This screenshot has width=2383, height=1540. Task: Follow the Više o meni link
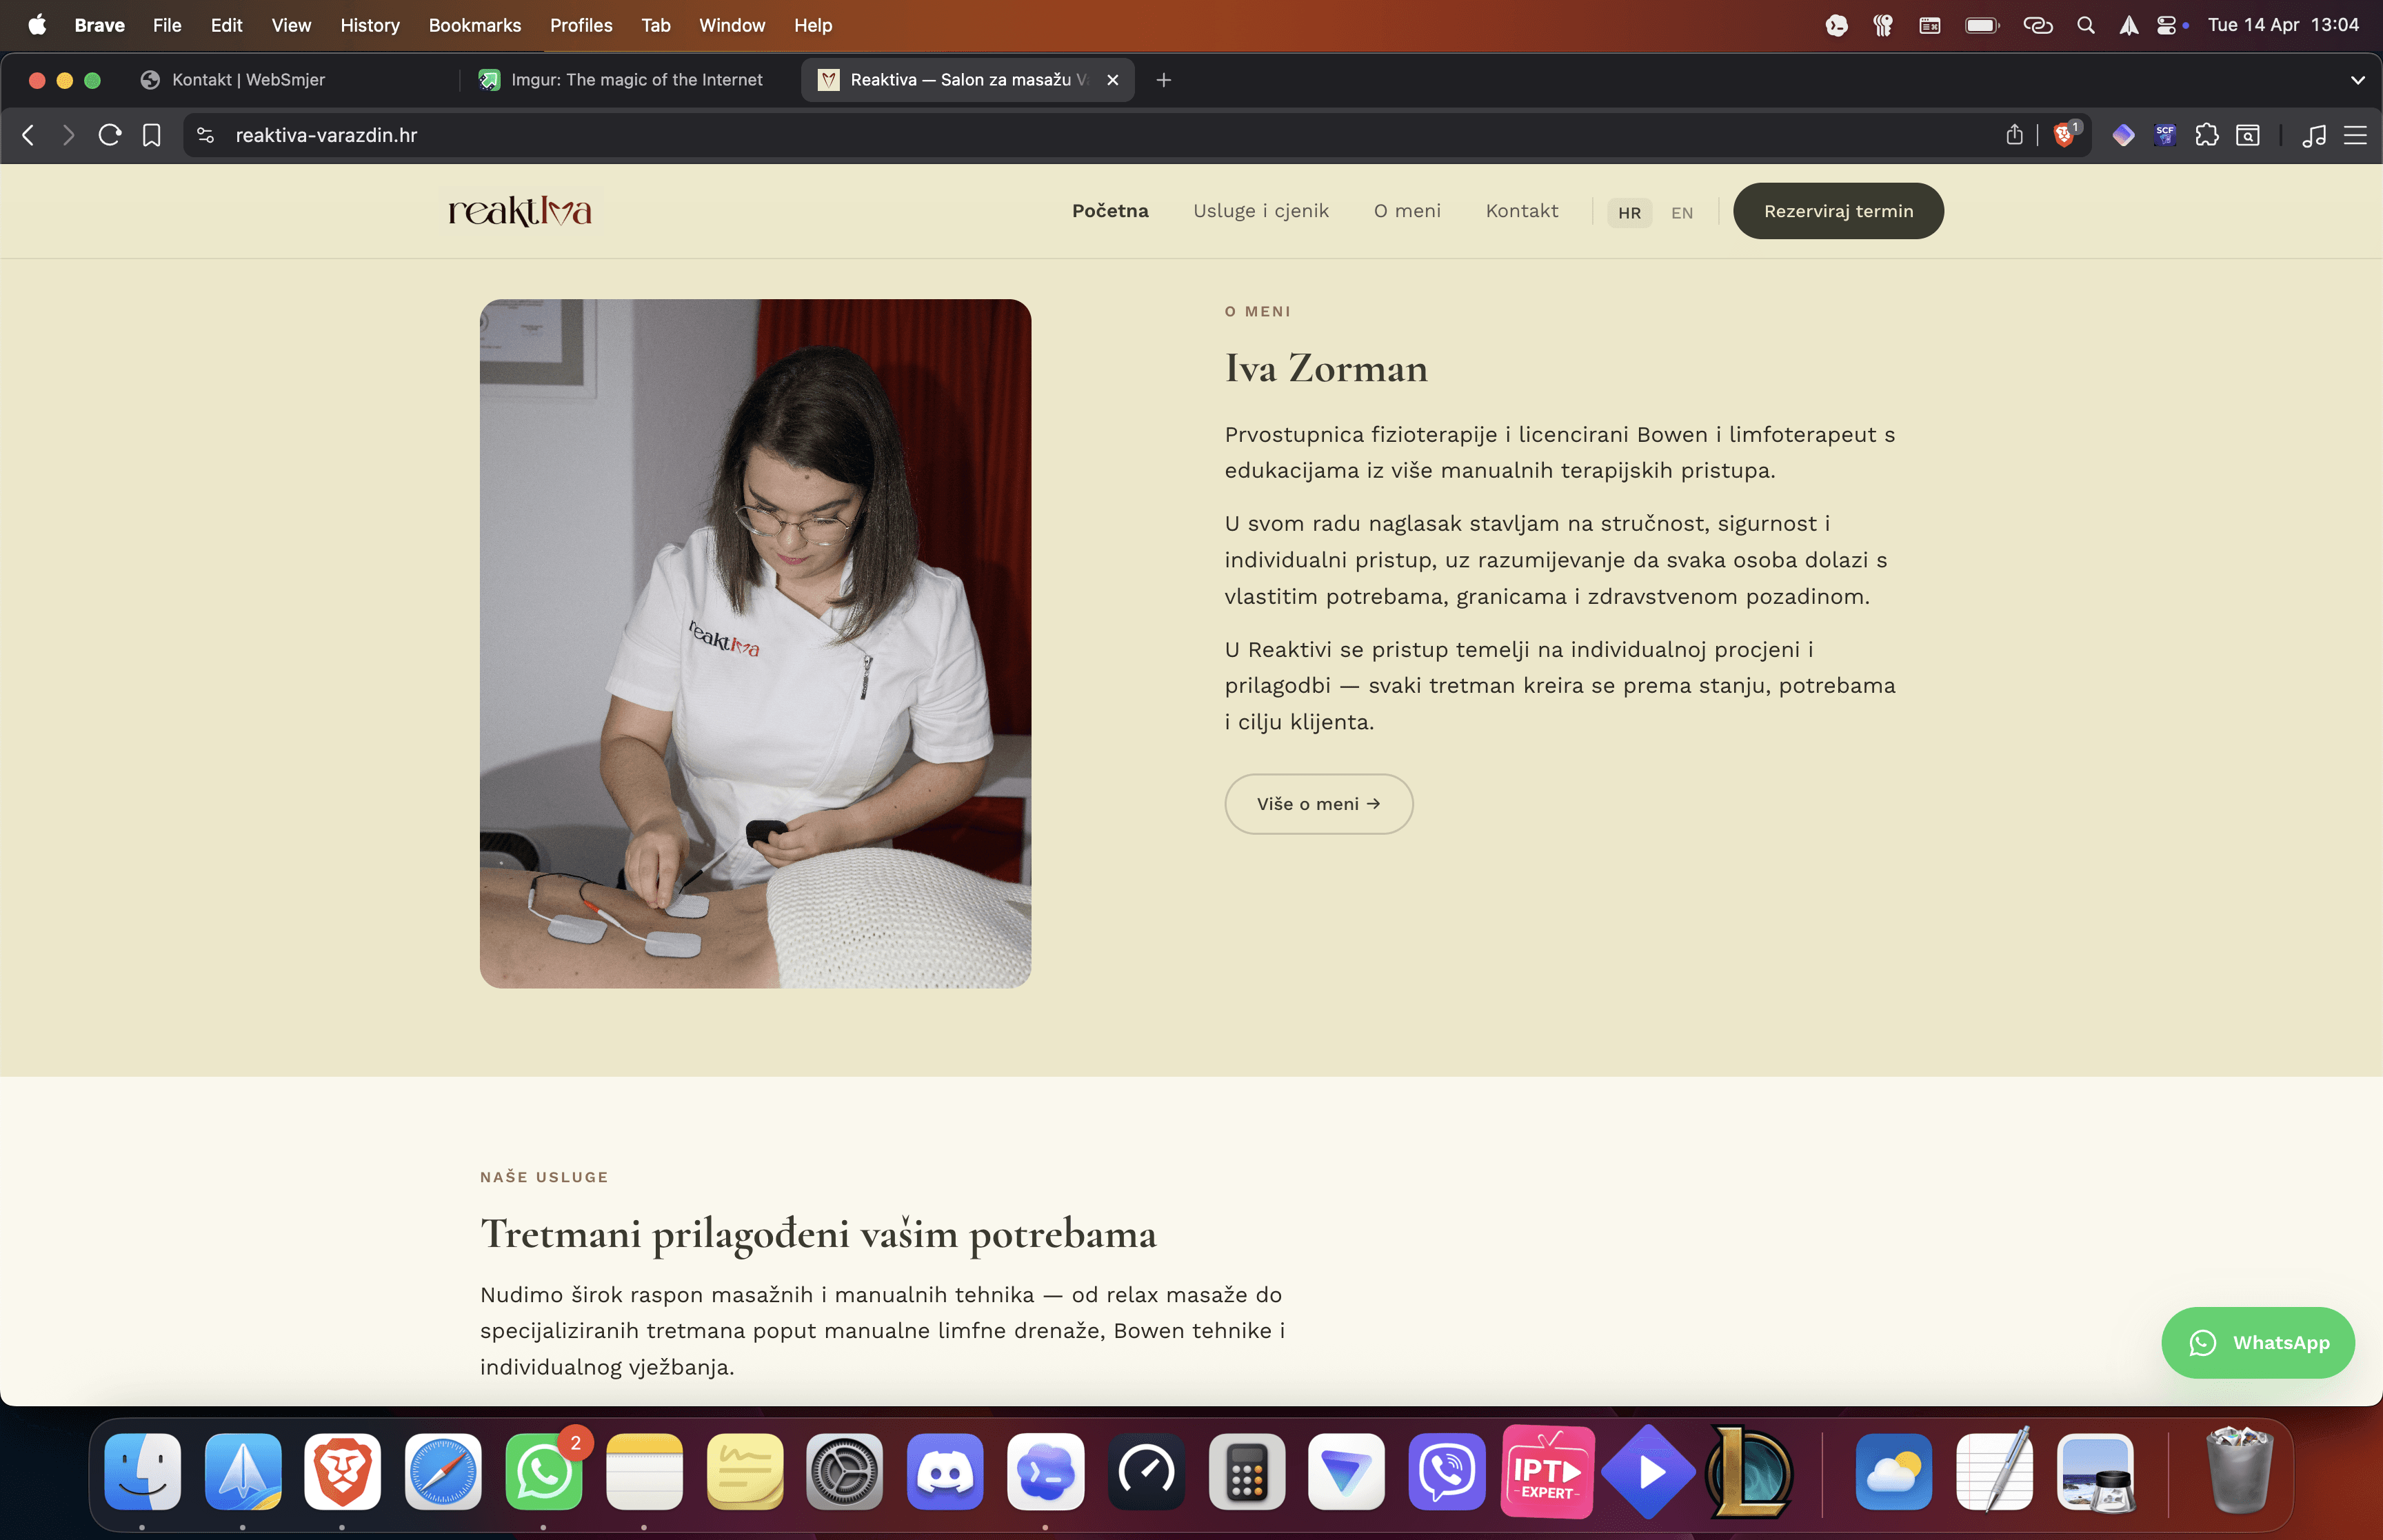pos(1318,803)
